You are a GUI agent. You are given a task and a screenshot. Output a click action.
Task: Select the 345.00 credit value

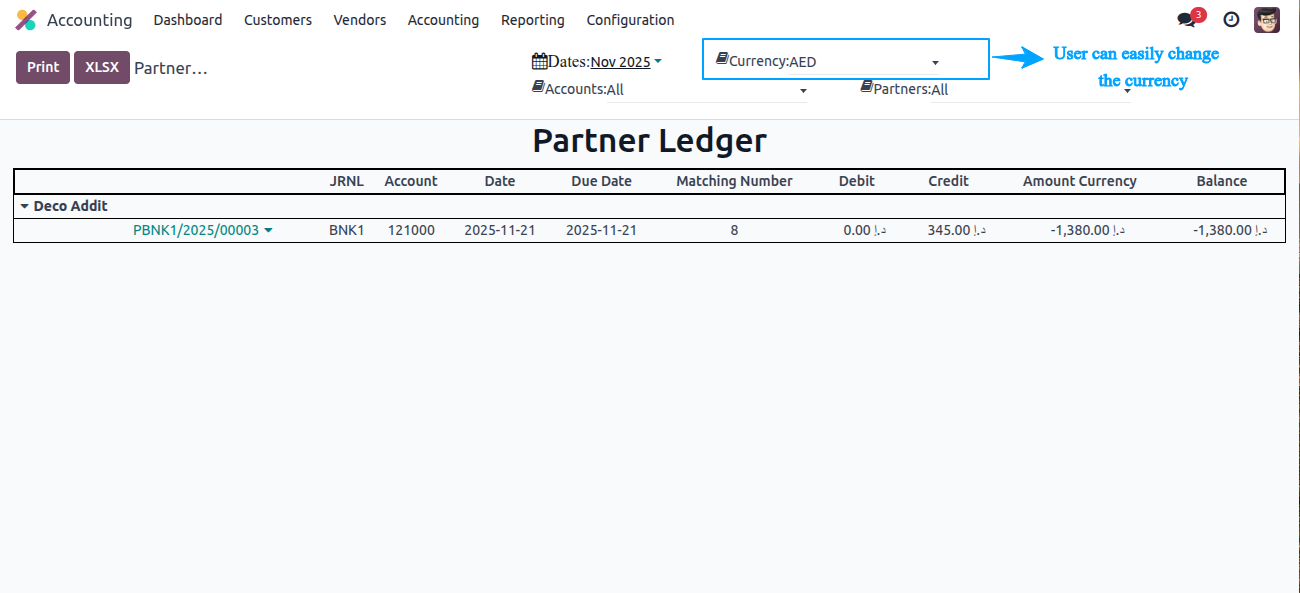pos(957,230)
